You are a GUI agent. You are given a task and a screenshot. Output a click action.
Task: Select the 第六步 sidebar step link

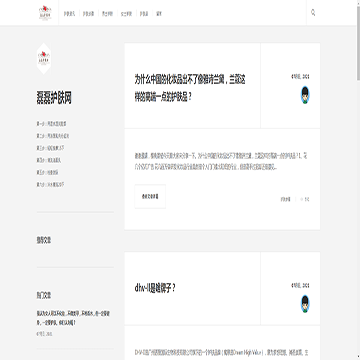(x=50, y=184)
